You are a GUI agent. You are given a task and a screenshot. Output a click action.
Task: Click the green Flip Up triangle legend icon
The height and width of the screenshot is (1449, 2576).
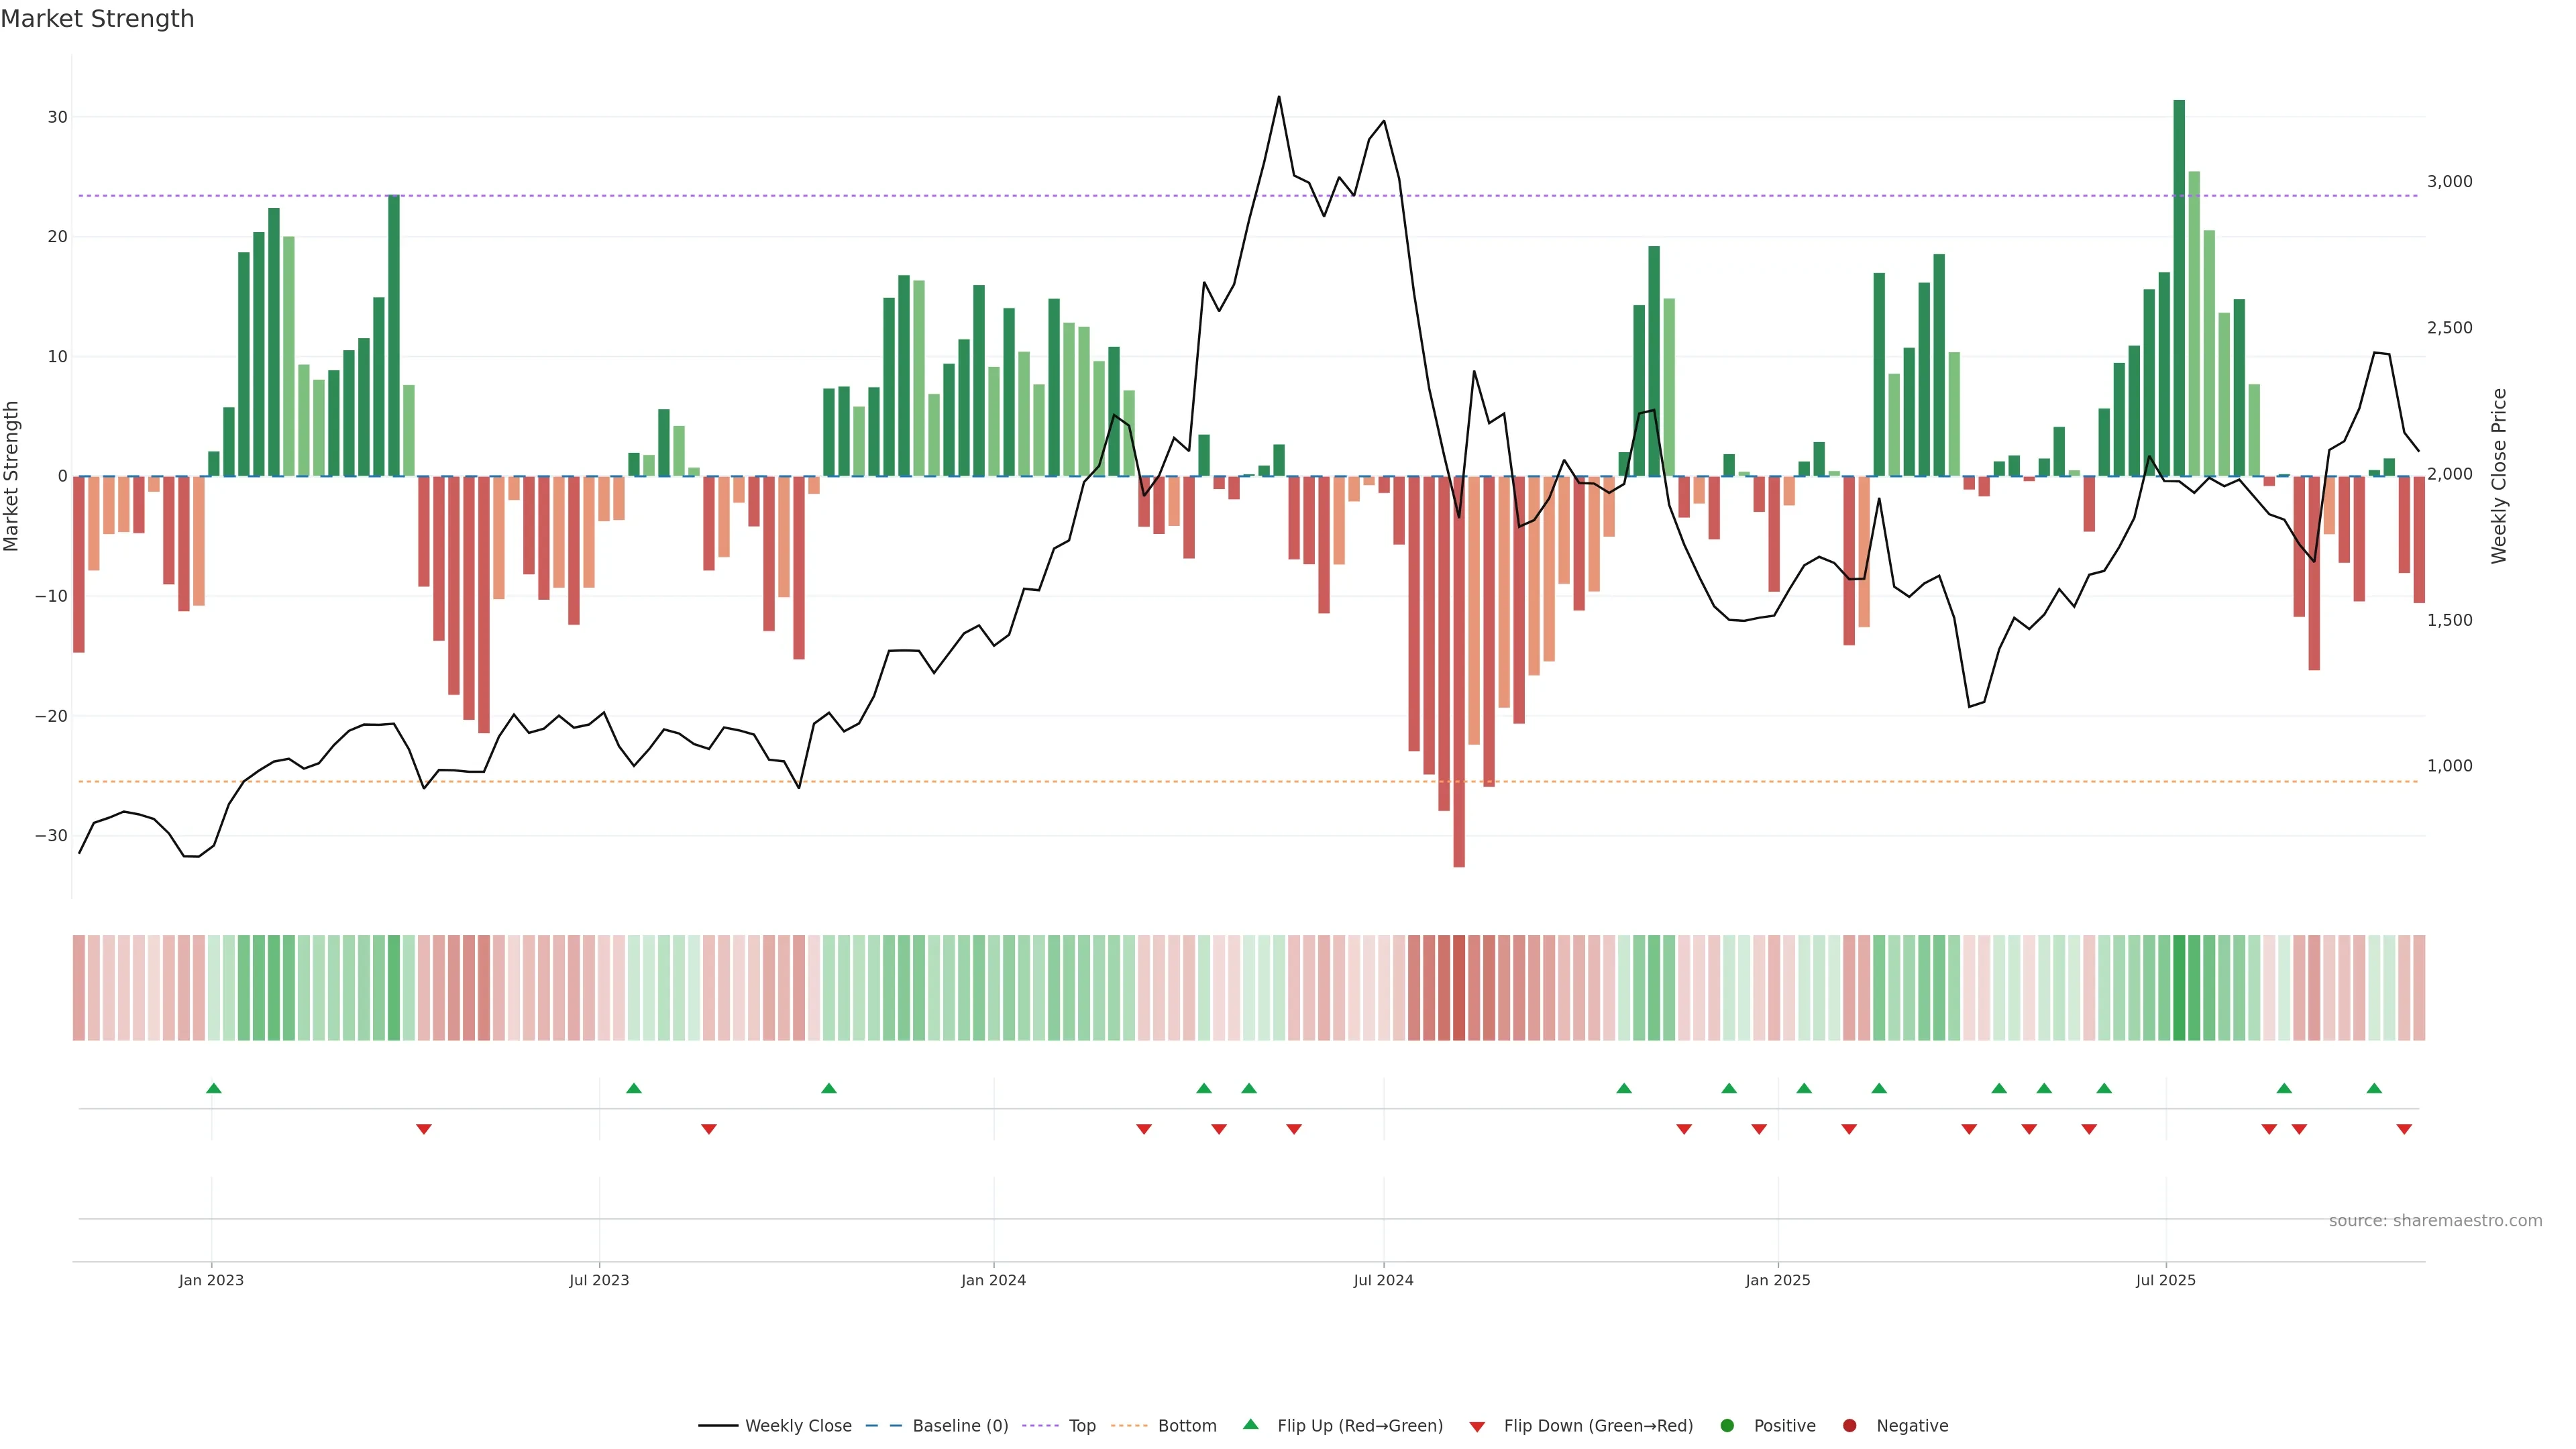(1250, 1425)
